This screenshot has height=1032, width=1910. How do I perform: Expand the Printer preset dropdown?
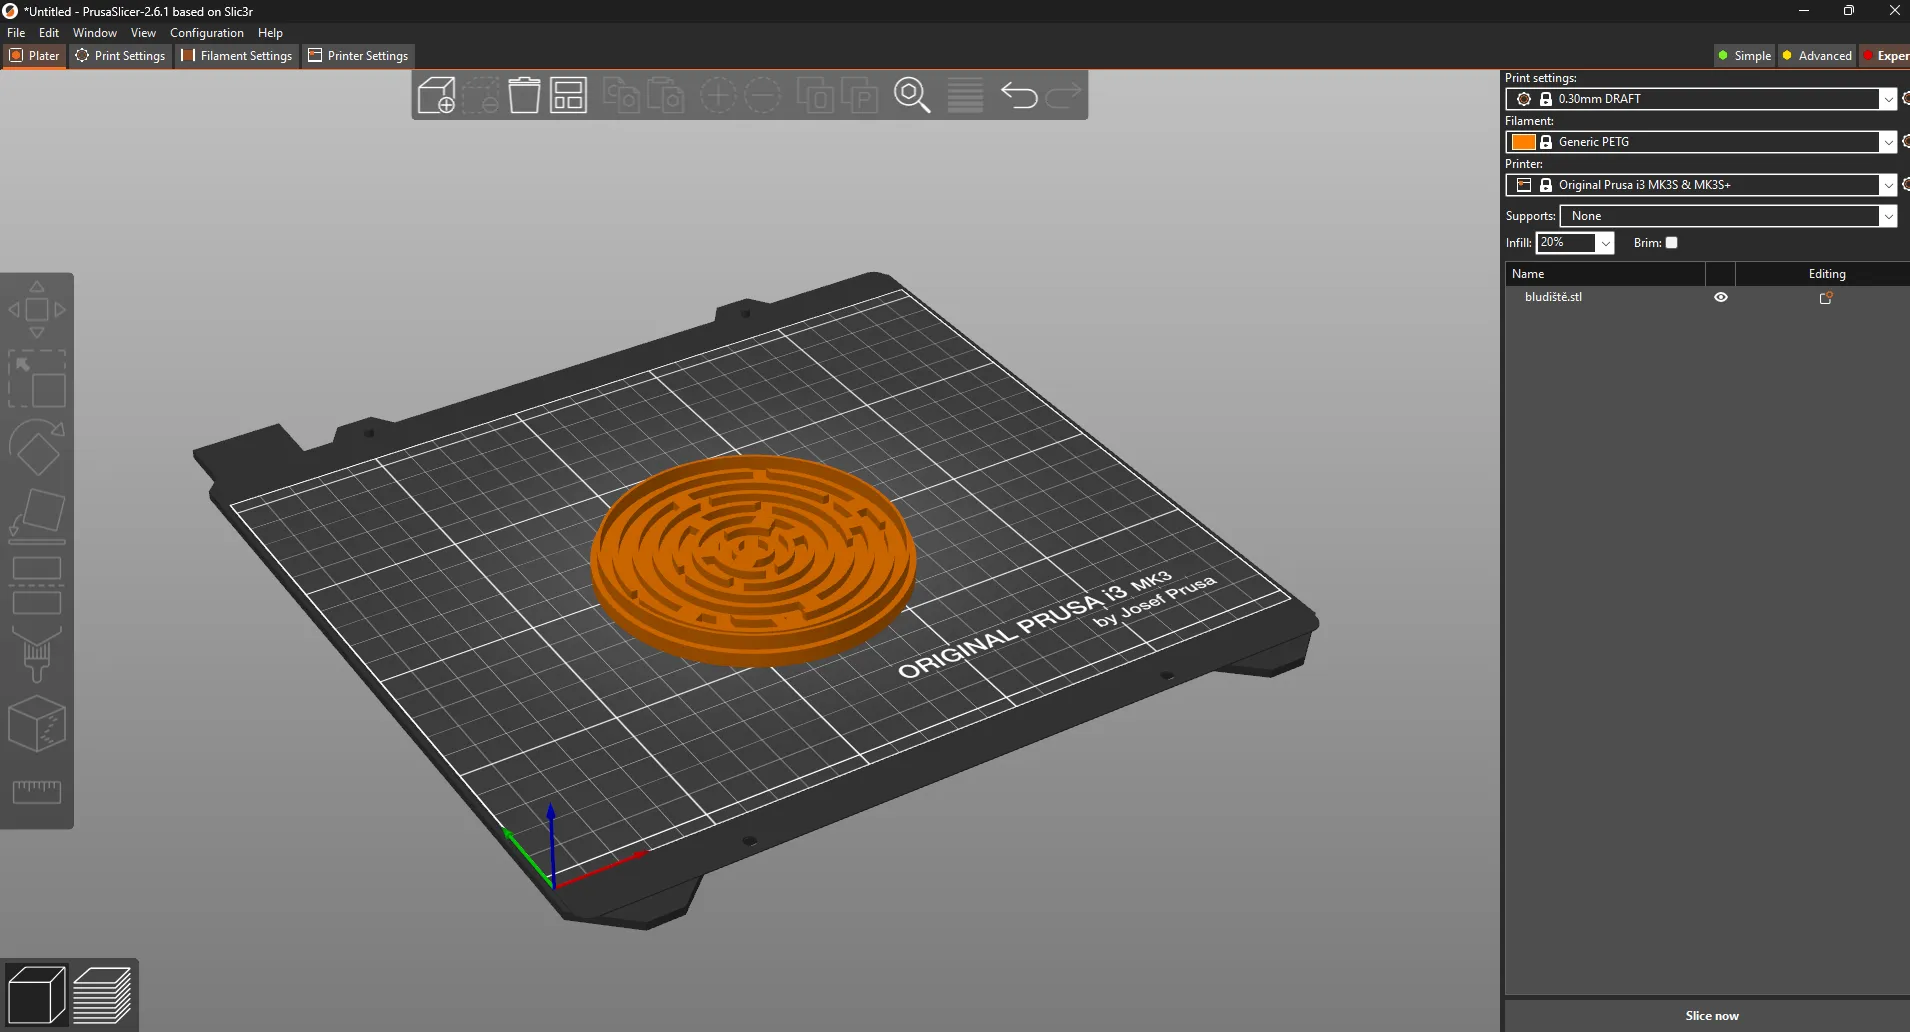pos(1887,185)
